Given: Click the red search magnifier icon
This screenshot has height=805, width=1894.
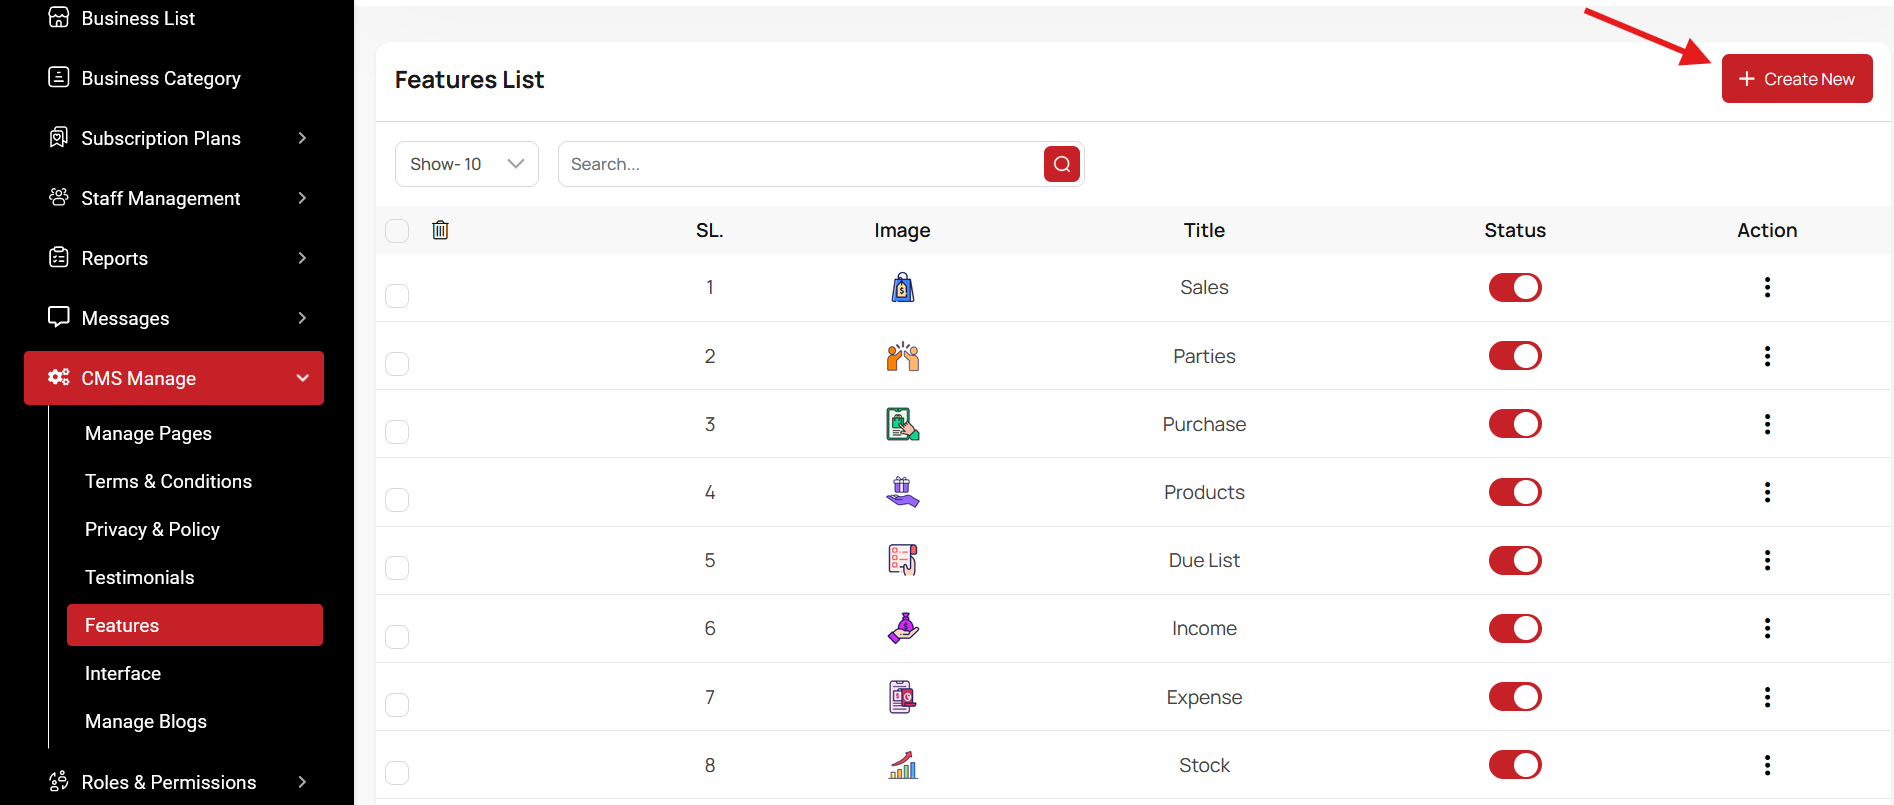Looking at the screenshot, I should [x=1061, y=164].
